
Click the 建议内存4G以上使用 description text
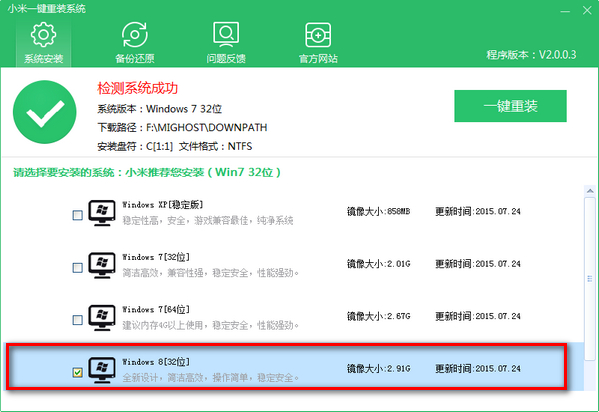pos(210,325)
